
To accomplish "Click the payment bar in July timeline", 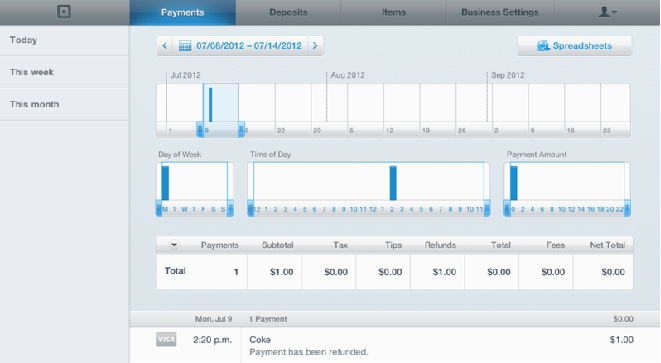I will (x=210, y=105).
